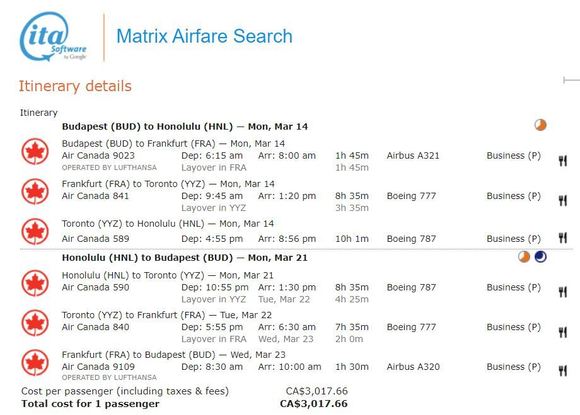The height and width of the screenshot is (415, 580).
Task: Click the orange layover icon on Honolulu to Budapest
Action: (524, 257)
